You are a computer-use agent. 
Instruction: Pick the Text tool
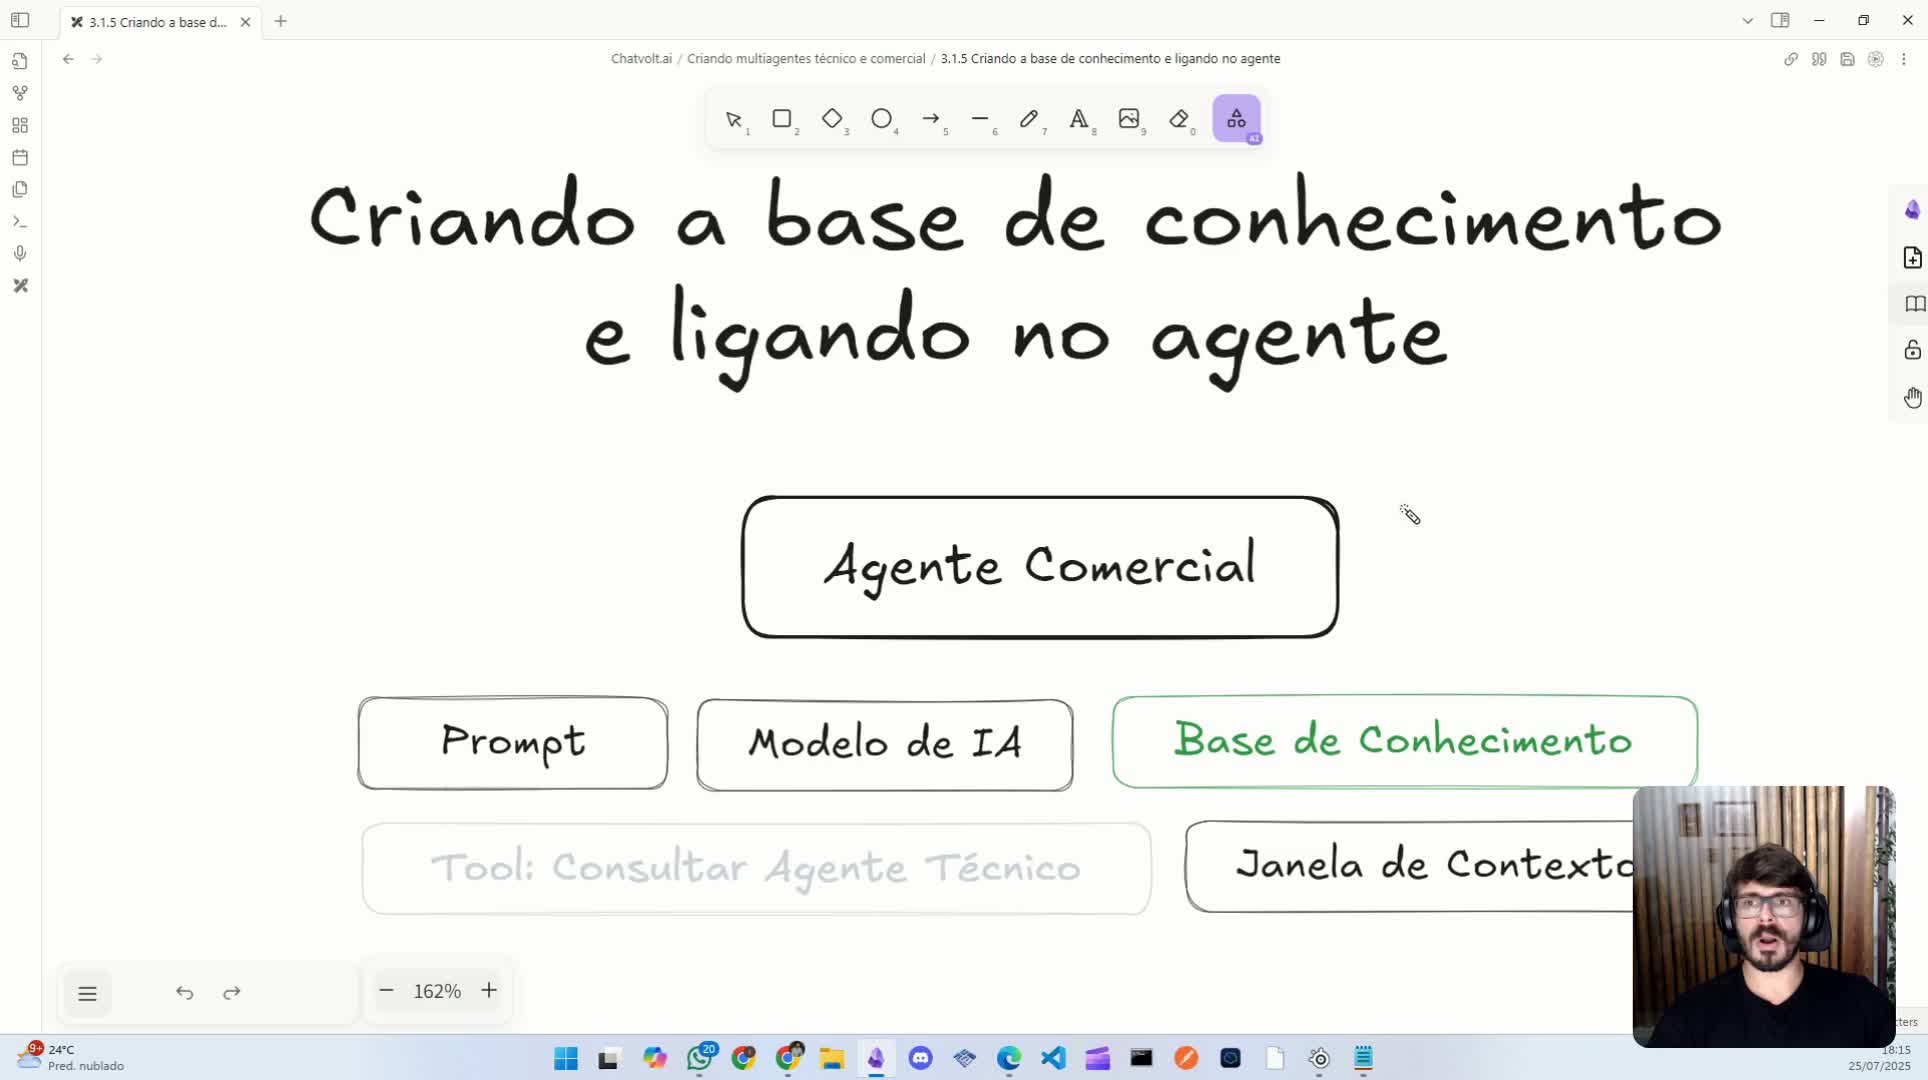coord(1080,119)
